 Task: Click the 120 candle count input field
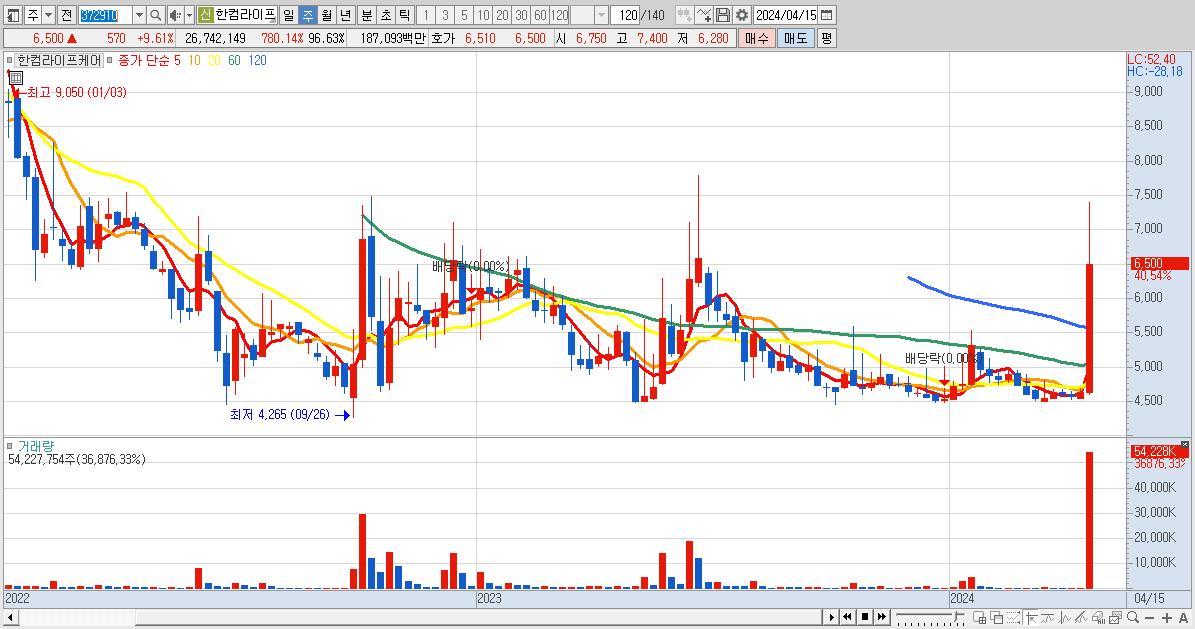pyautogui.click(x=625, y=15)
